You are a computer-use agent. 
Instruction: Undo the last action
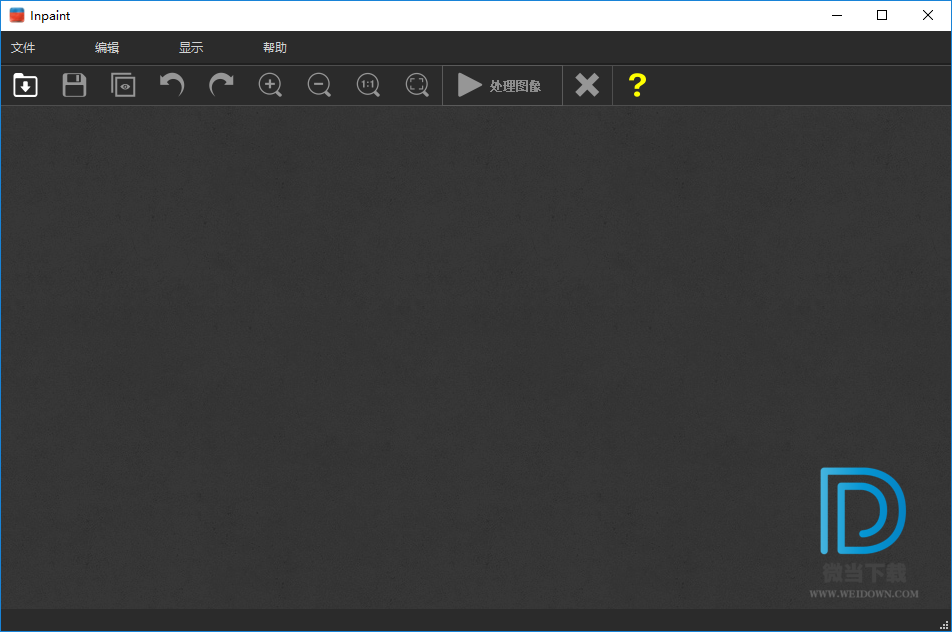pyautogui.click(x=172, y=85)
